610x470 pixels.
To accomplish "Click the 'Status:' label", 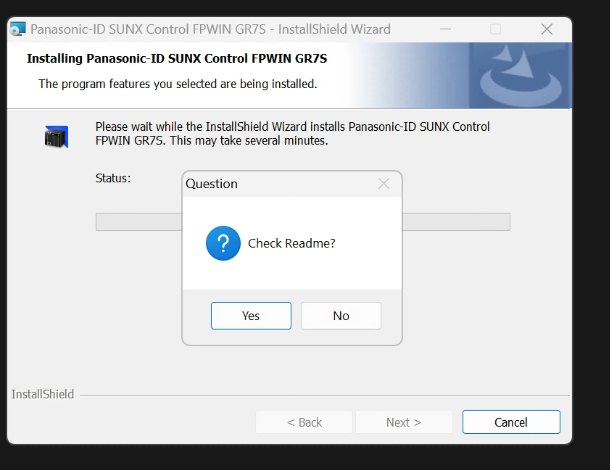I will point(113,178).
